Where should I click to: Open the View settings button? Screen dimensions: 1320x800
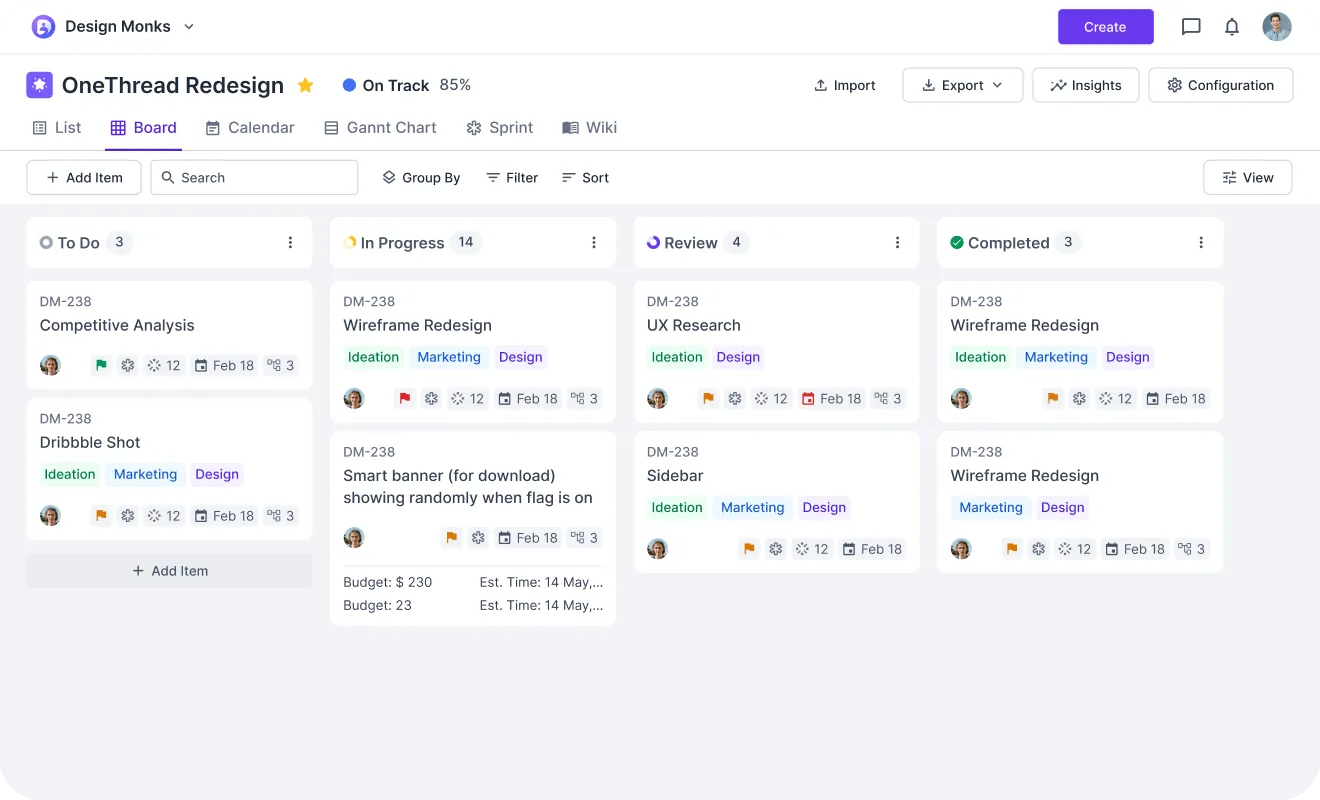tap(1248, 177)
